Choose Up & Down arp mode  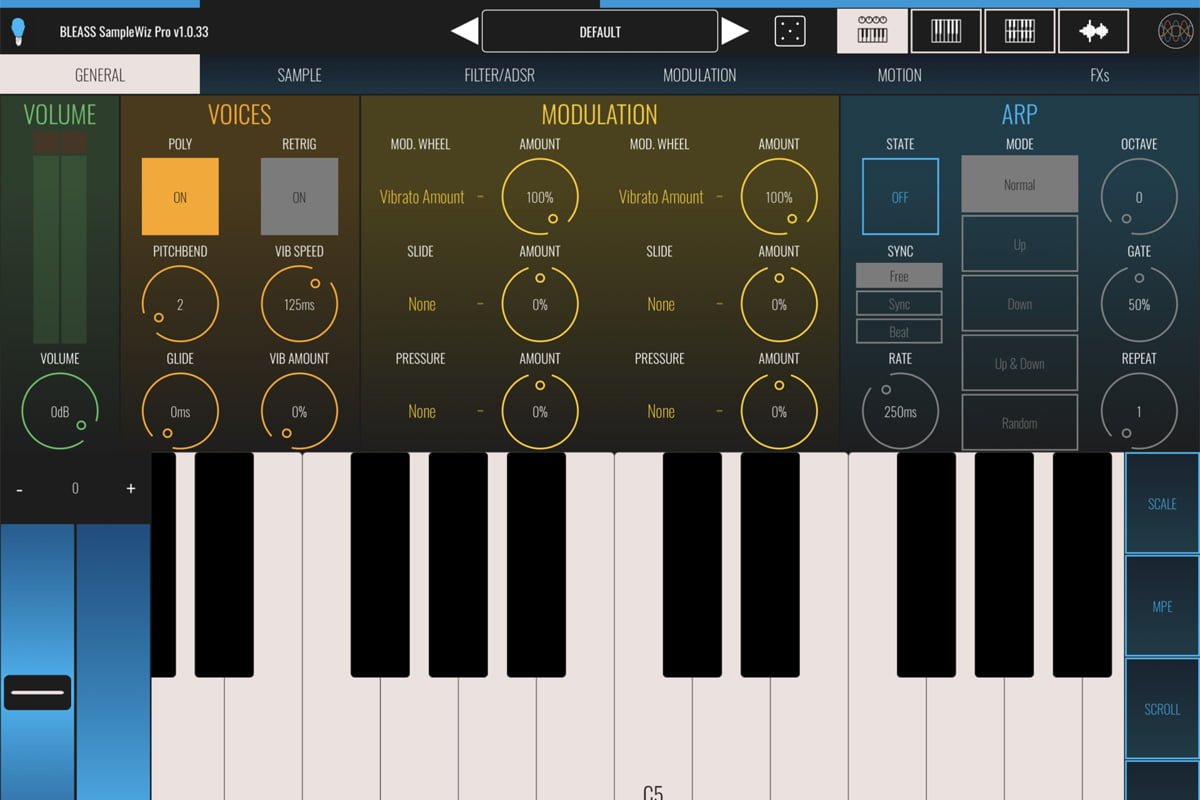(x=1020, y=363)
